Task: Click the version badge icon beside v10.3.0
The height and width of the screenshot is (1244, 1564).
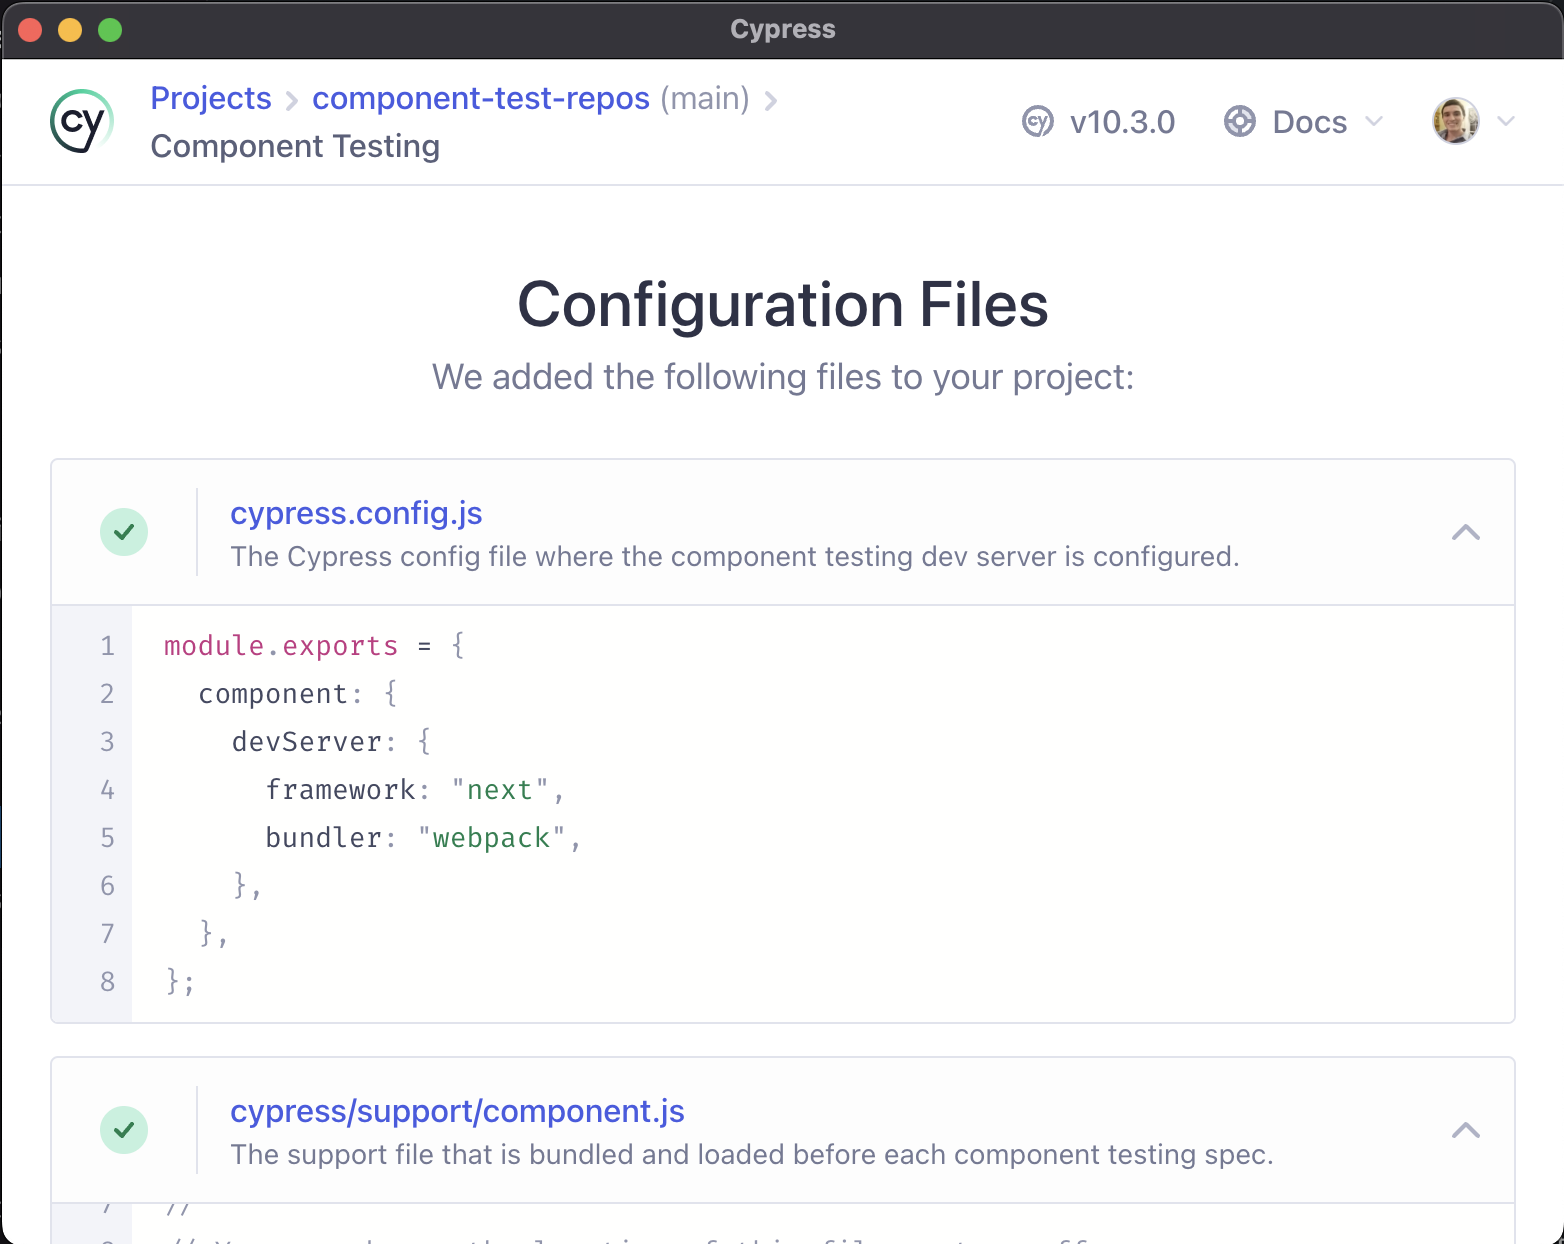Action: (x=1039, y=121)
